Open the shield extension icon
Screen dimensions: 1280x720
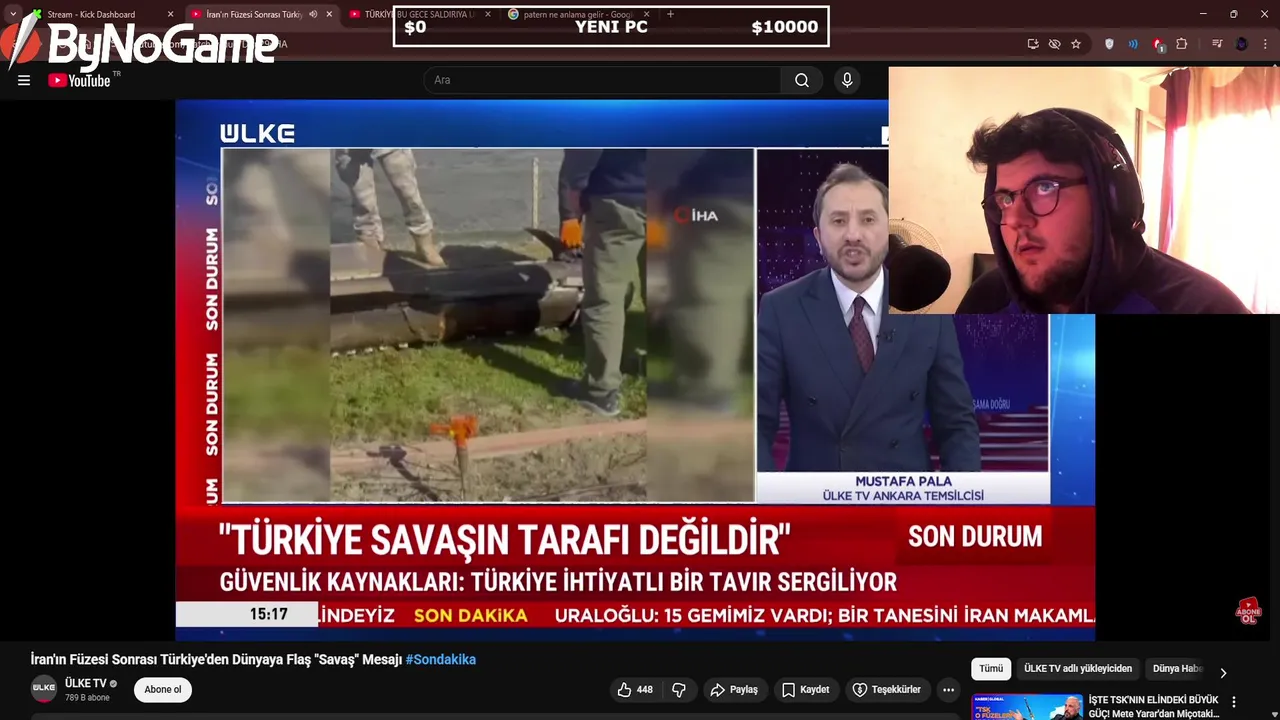click(1109, 44)
